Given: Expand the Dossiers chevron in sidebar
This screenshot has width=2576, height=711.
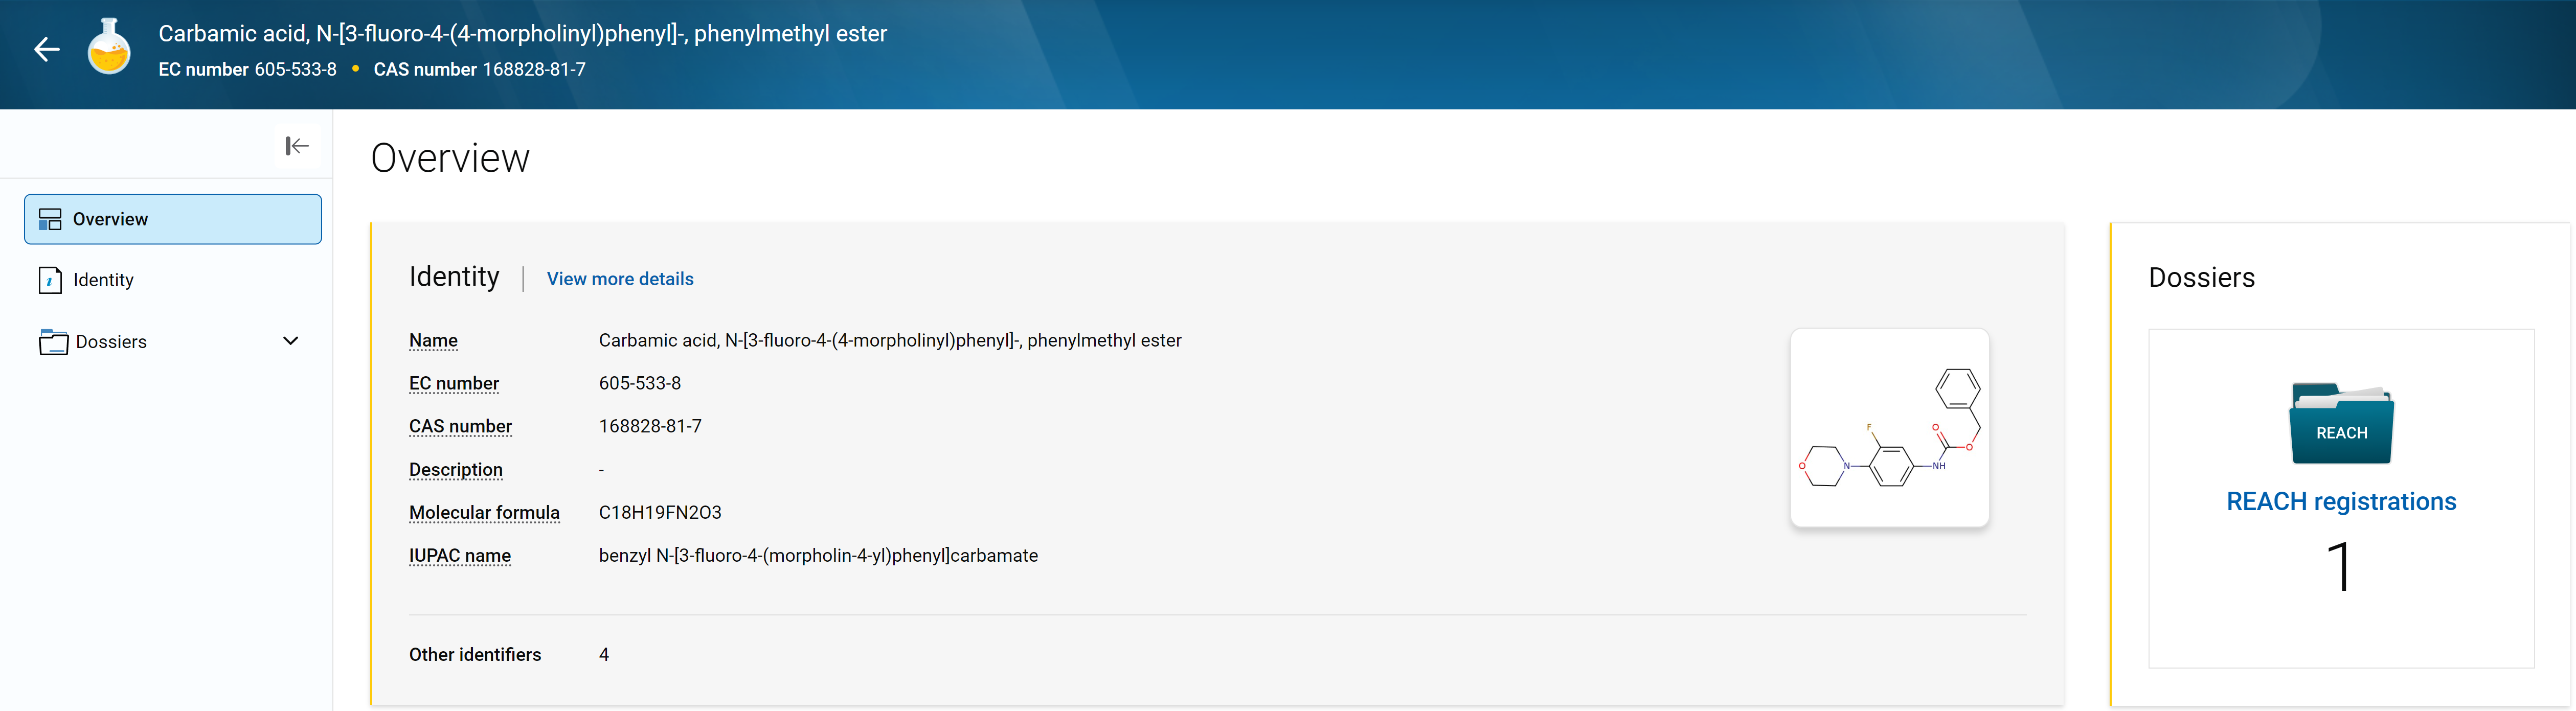Looking at the screenshot, I should point(290,341).
